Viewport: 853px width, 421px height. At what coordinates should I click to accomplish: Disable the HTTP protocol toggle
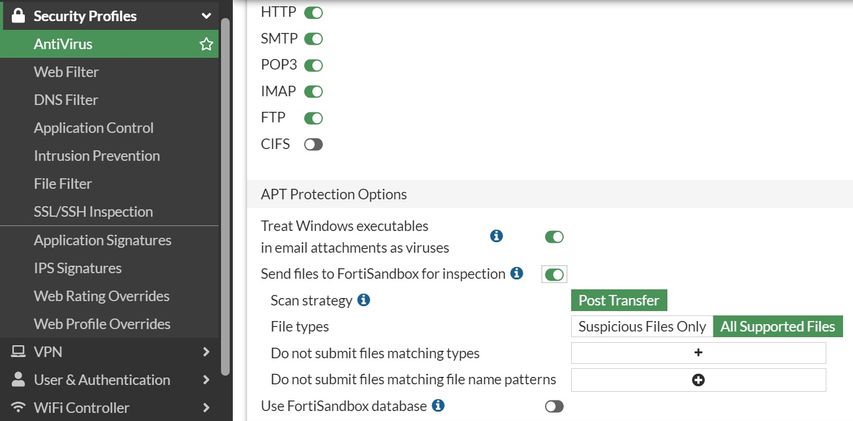click(x=314, y=12)
